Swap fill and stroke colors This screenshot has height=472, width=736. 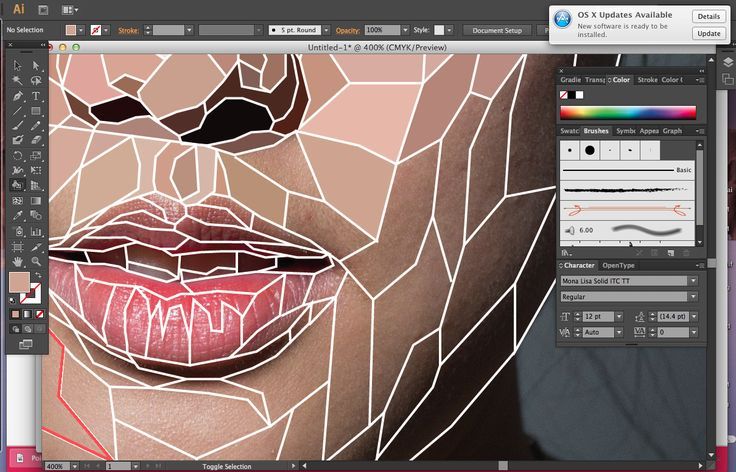pyautogui.click(x=38, y=275)
